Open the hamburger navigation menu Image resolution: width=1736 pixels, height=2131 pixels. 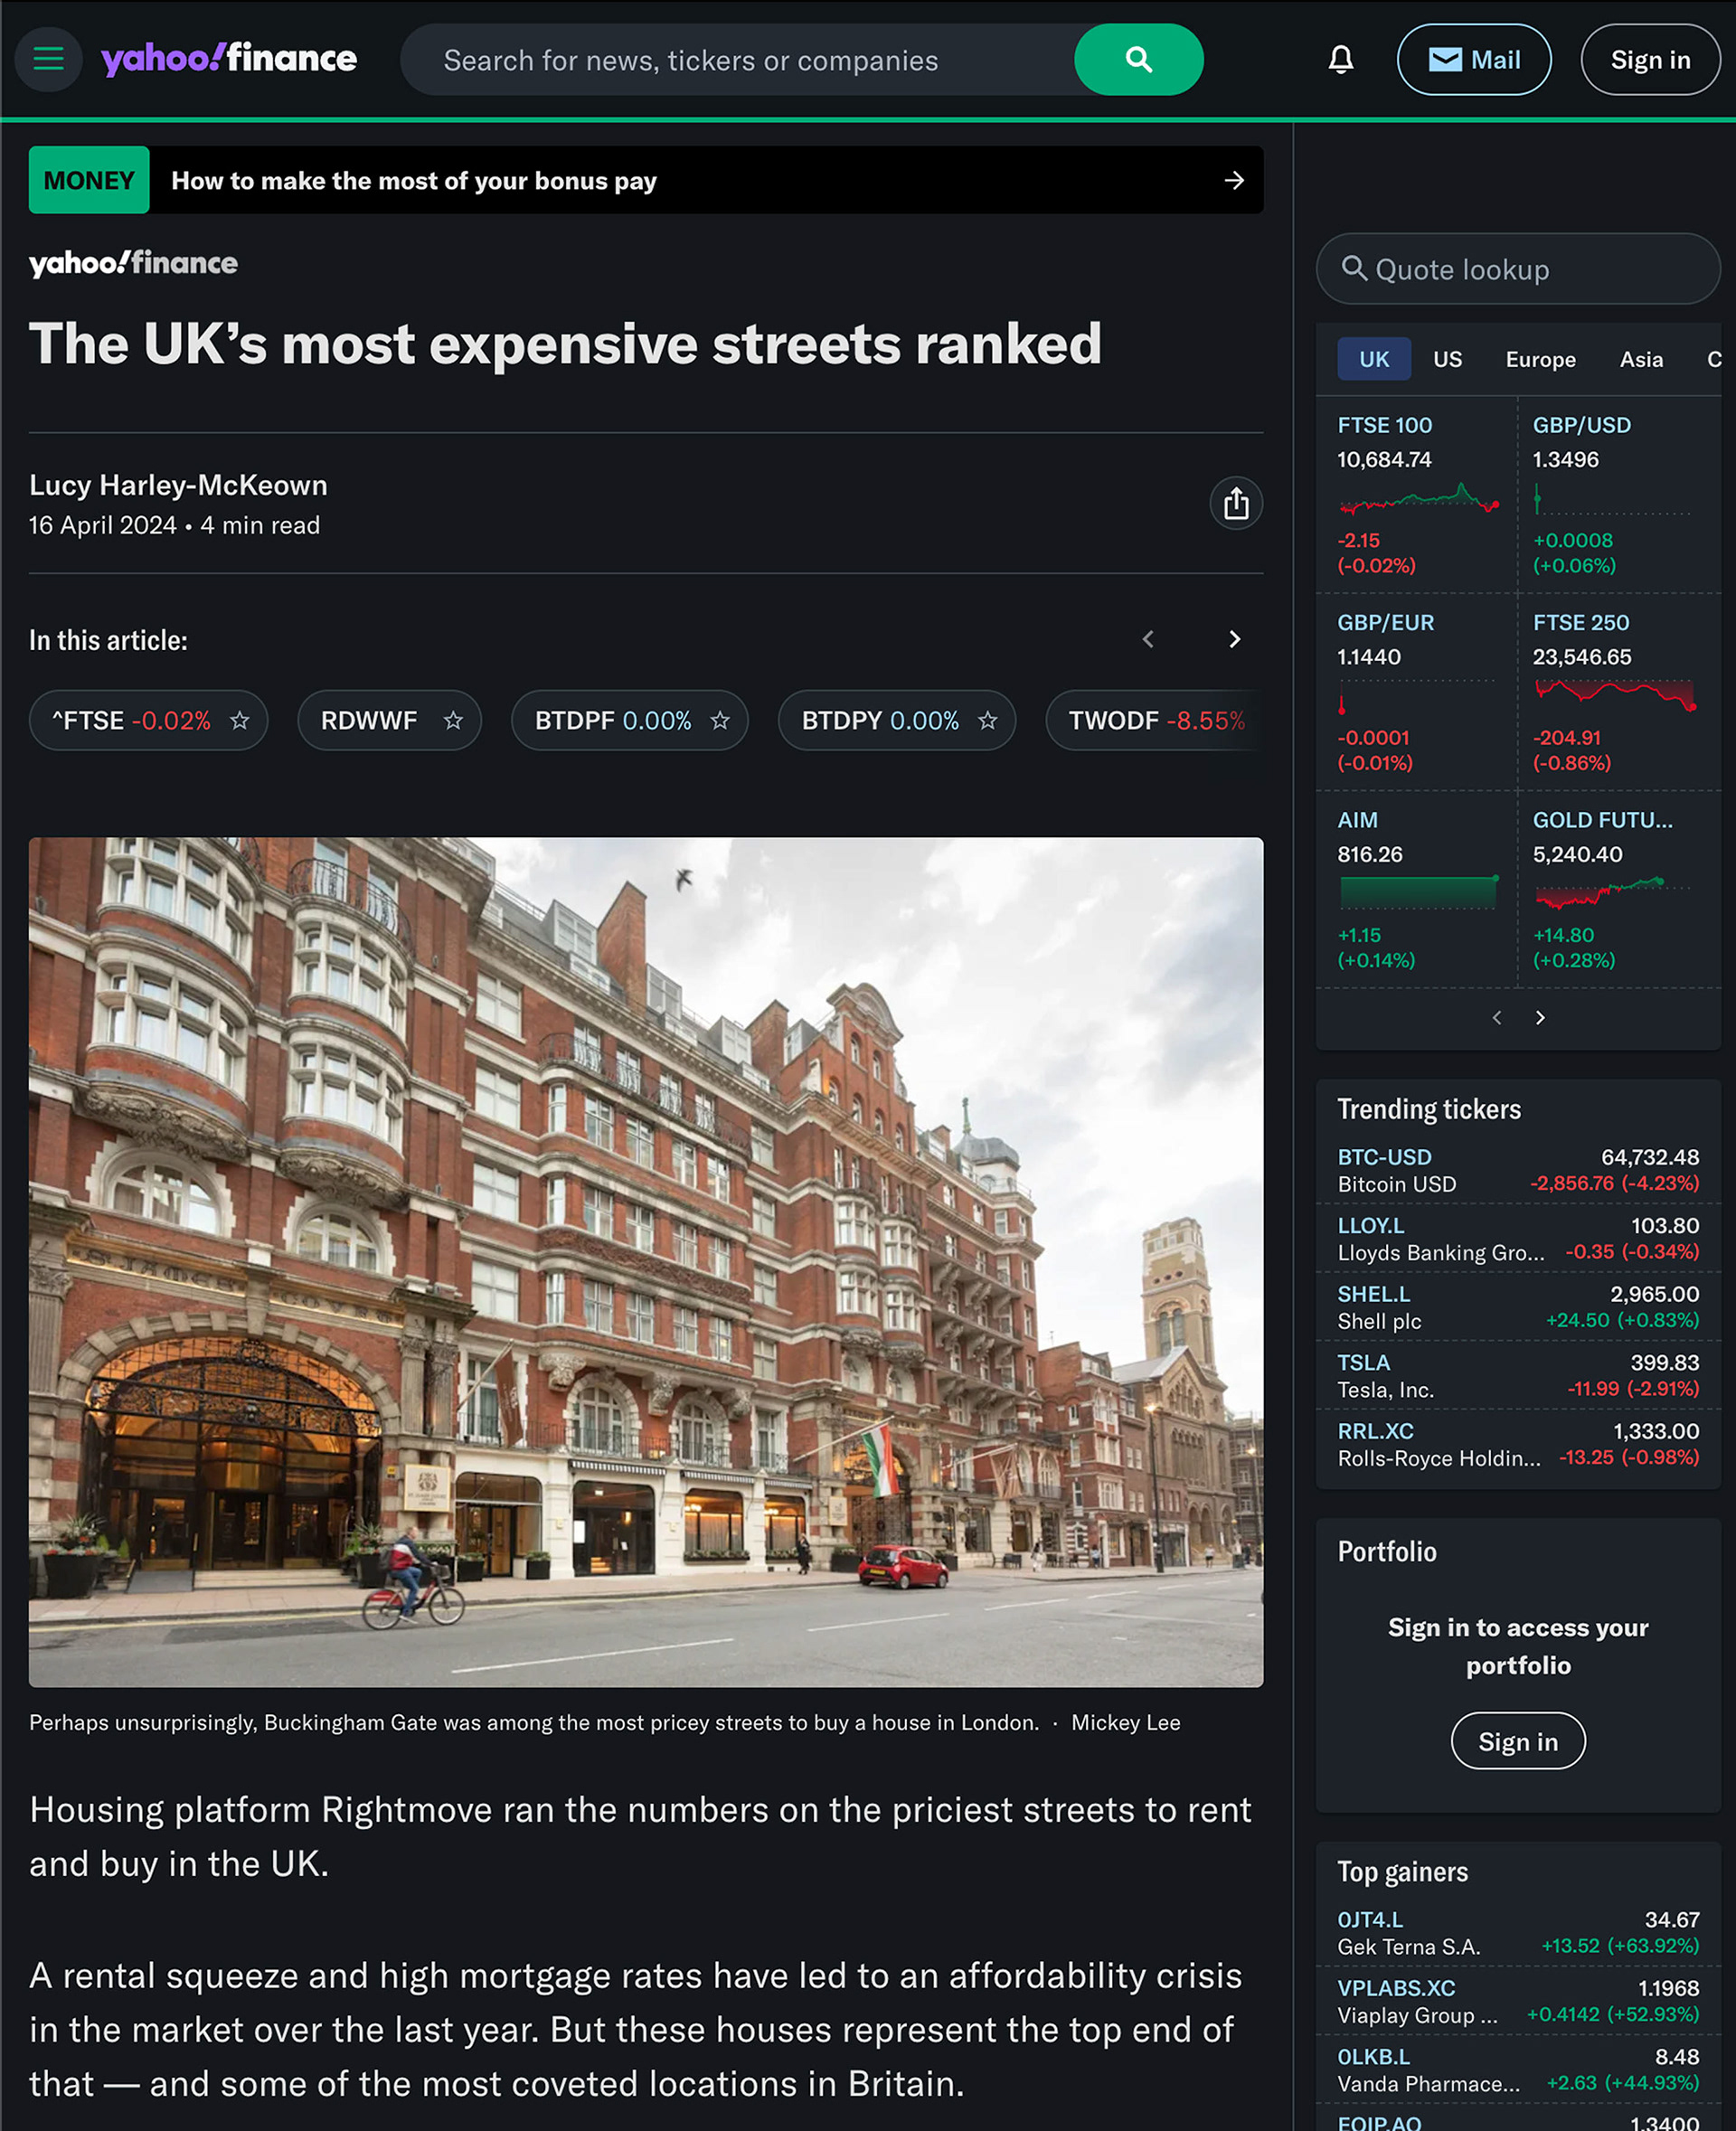(48, 59)
